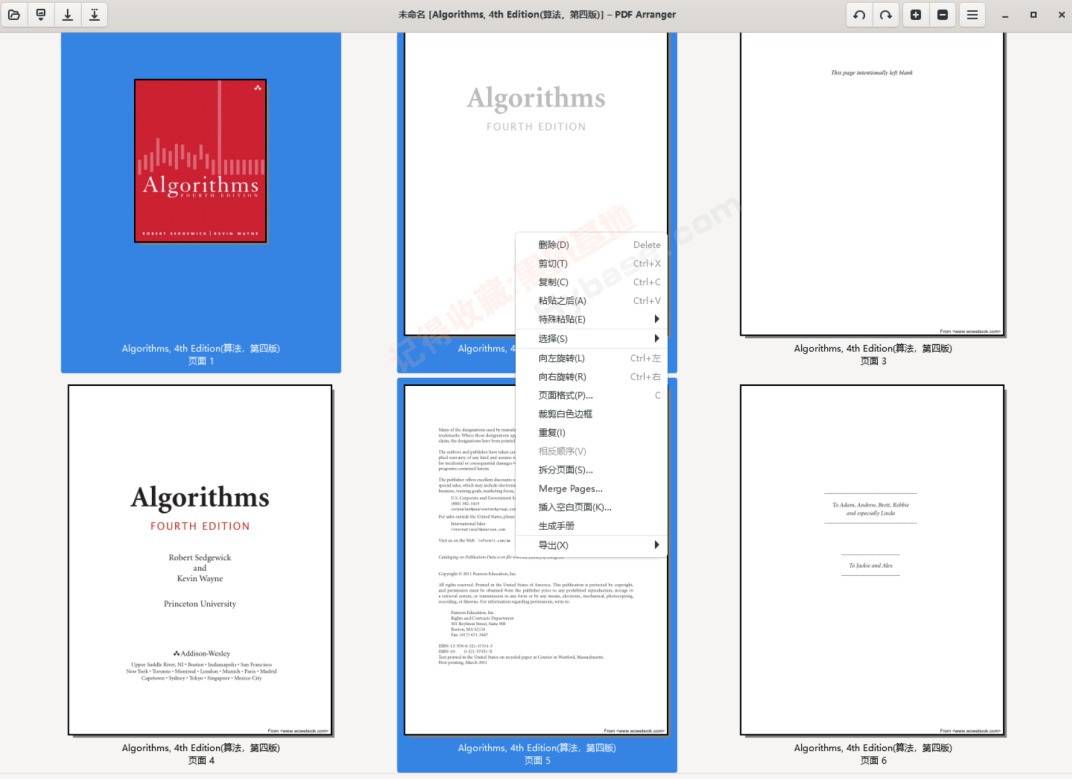The image size is (1072, 779).
Task: Click the 页面 1 label text
Action: [x=201, y=361]
